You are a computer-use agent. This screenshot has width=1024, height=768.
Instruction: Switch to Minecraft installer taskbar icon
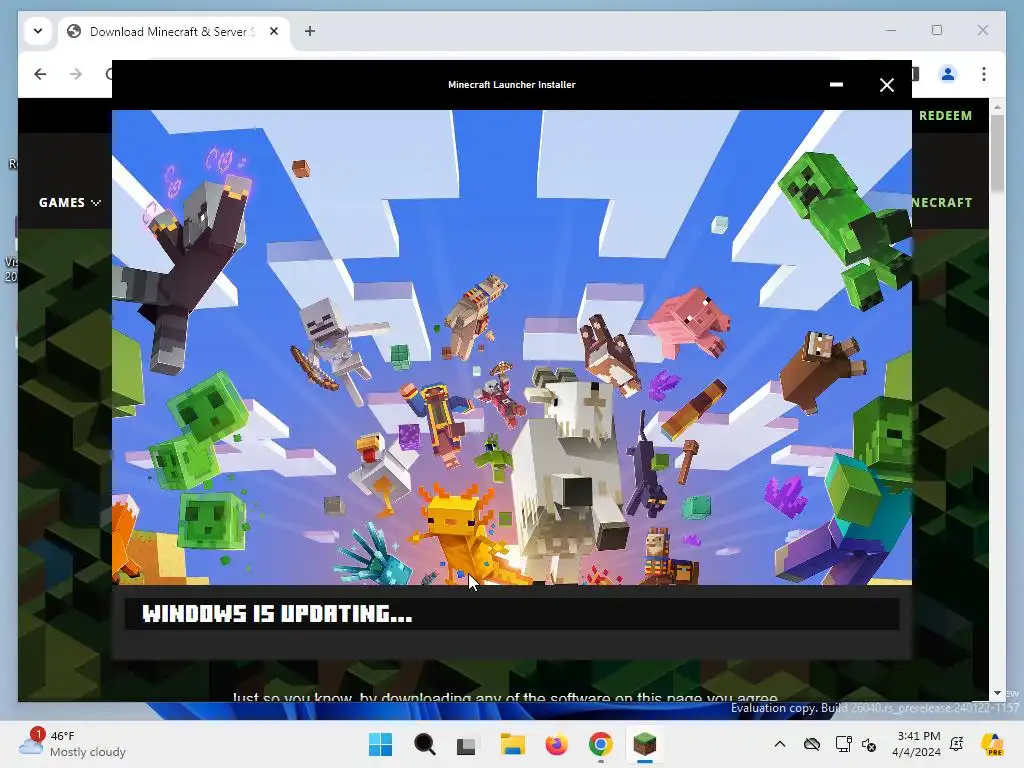click(x=645, y=744)
